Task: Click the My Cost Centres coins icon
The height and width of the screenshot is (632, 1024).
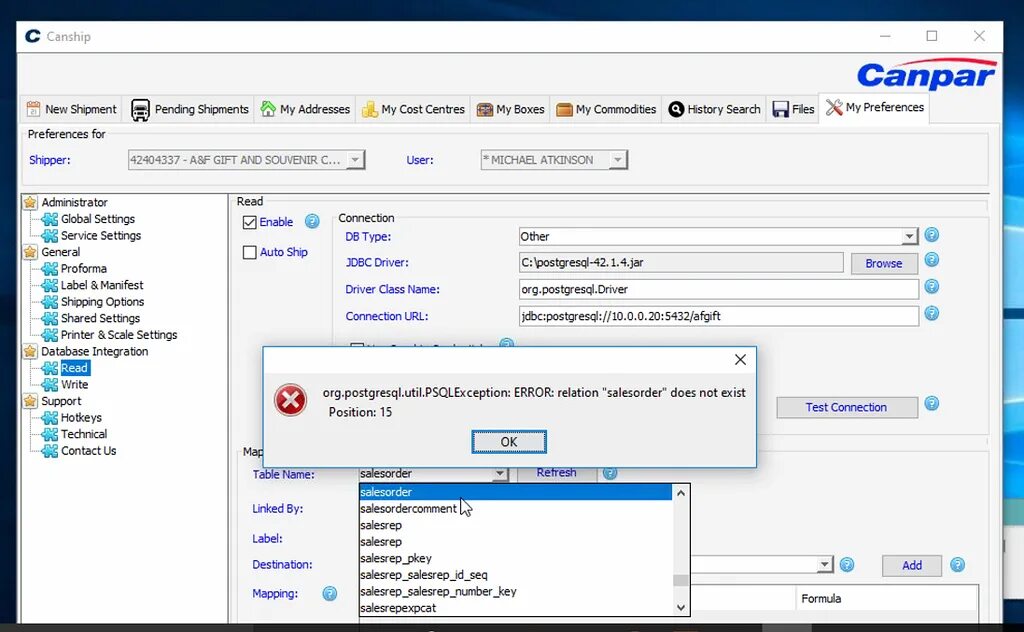Action: (370, 109)
